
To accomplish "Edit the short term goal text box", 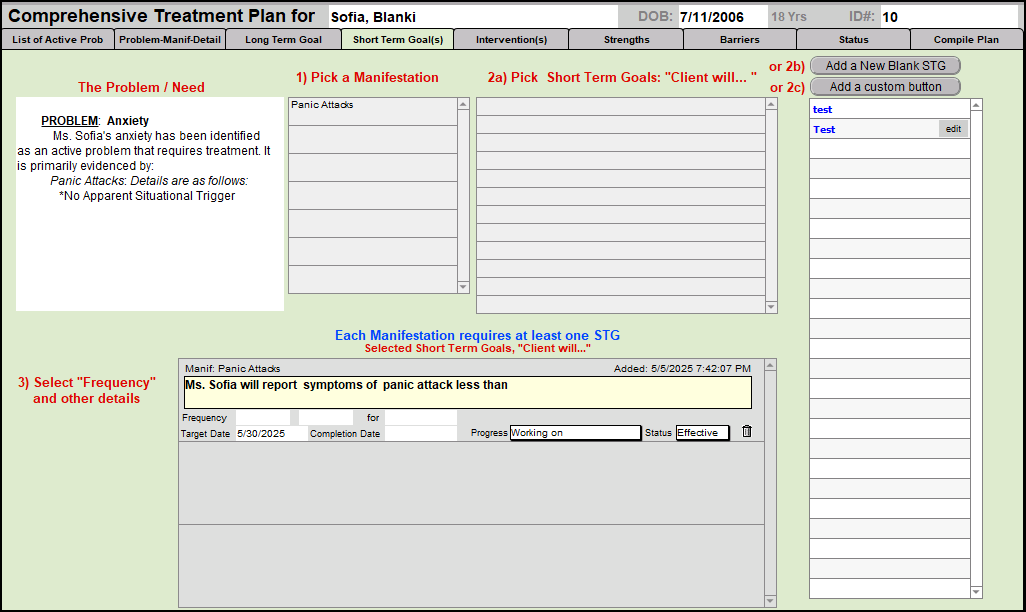I will click(467, 392).
